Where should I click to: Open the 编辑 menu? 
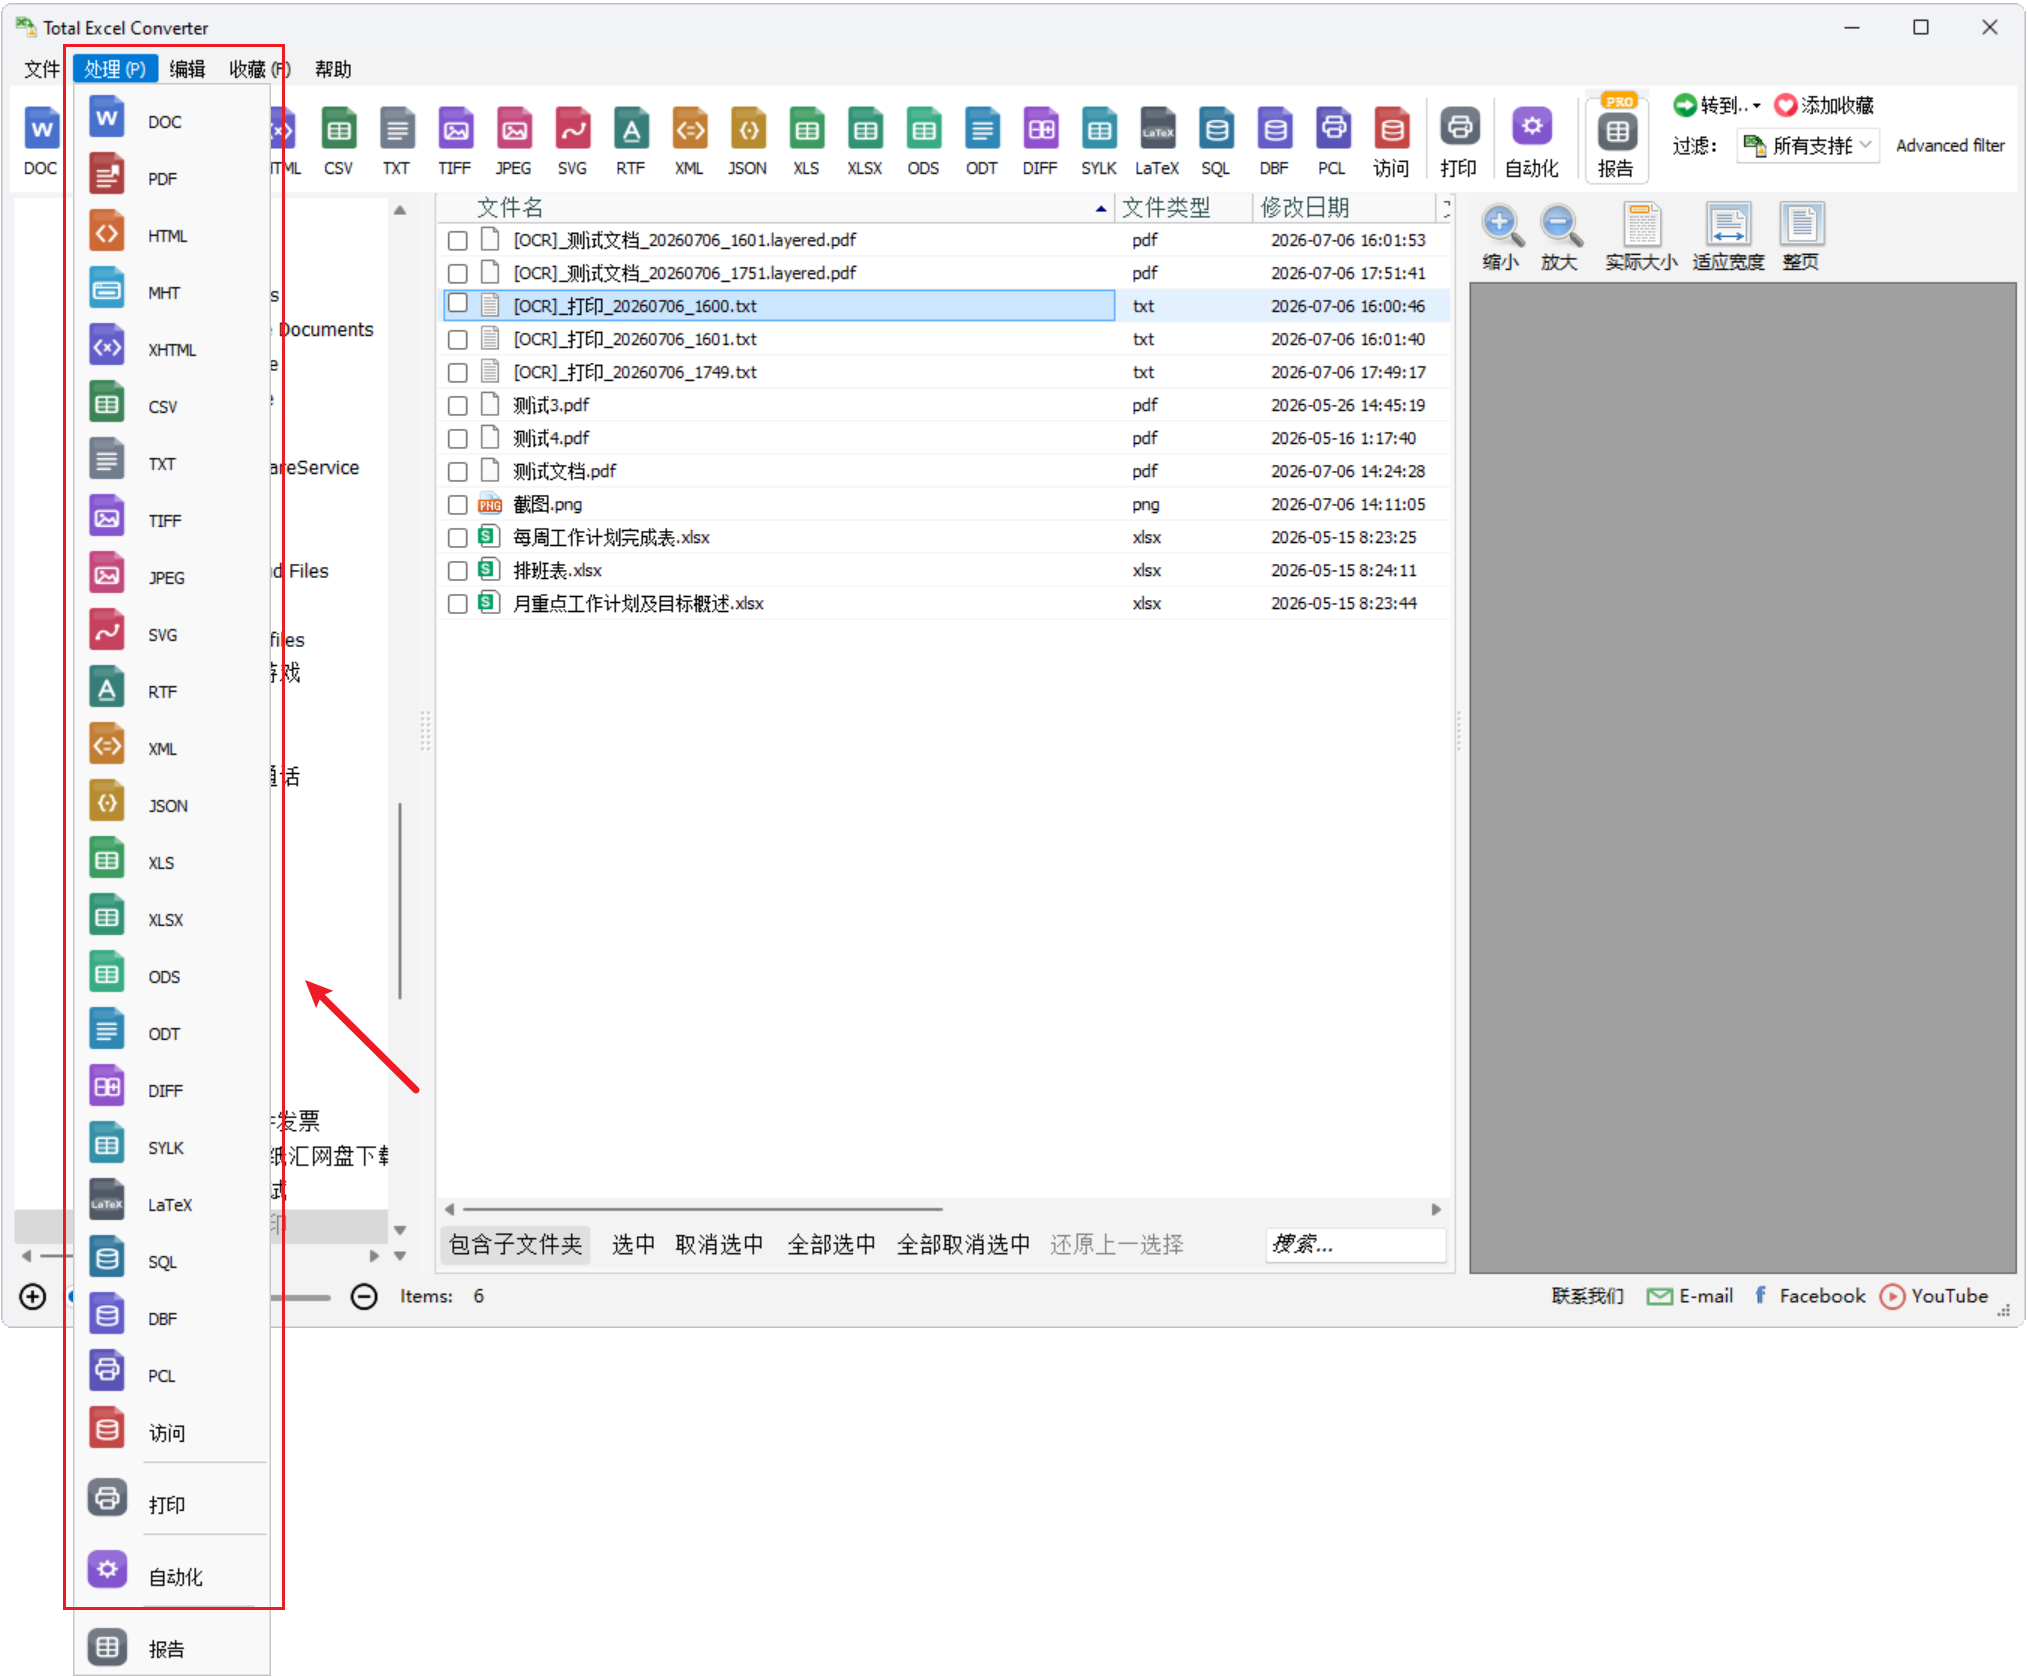pos(187,69)
